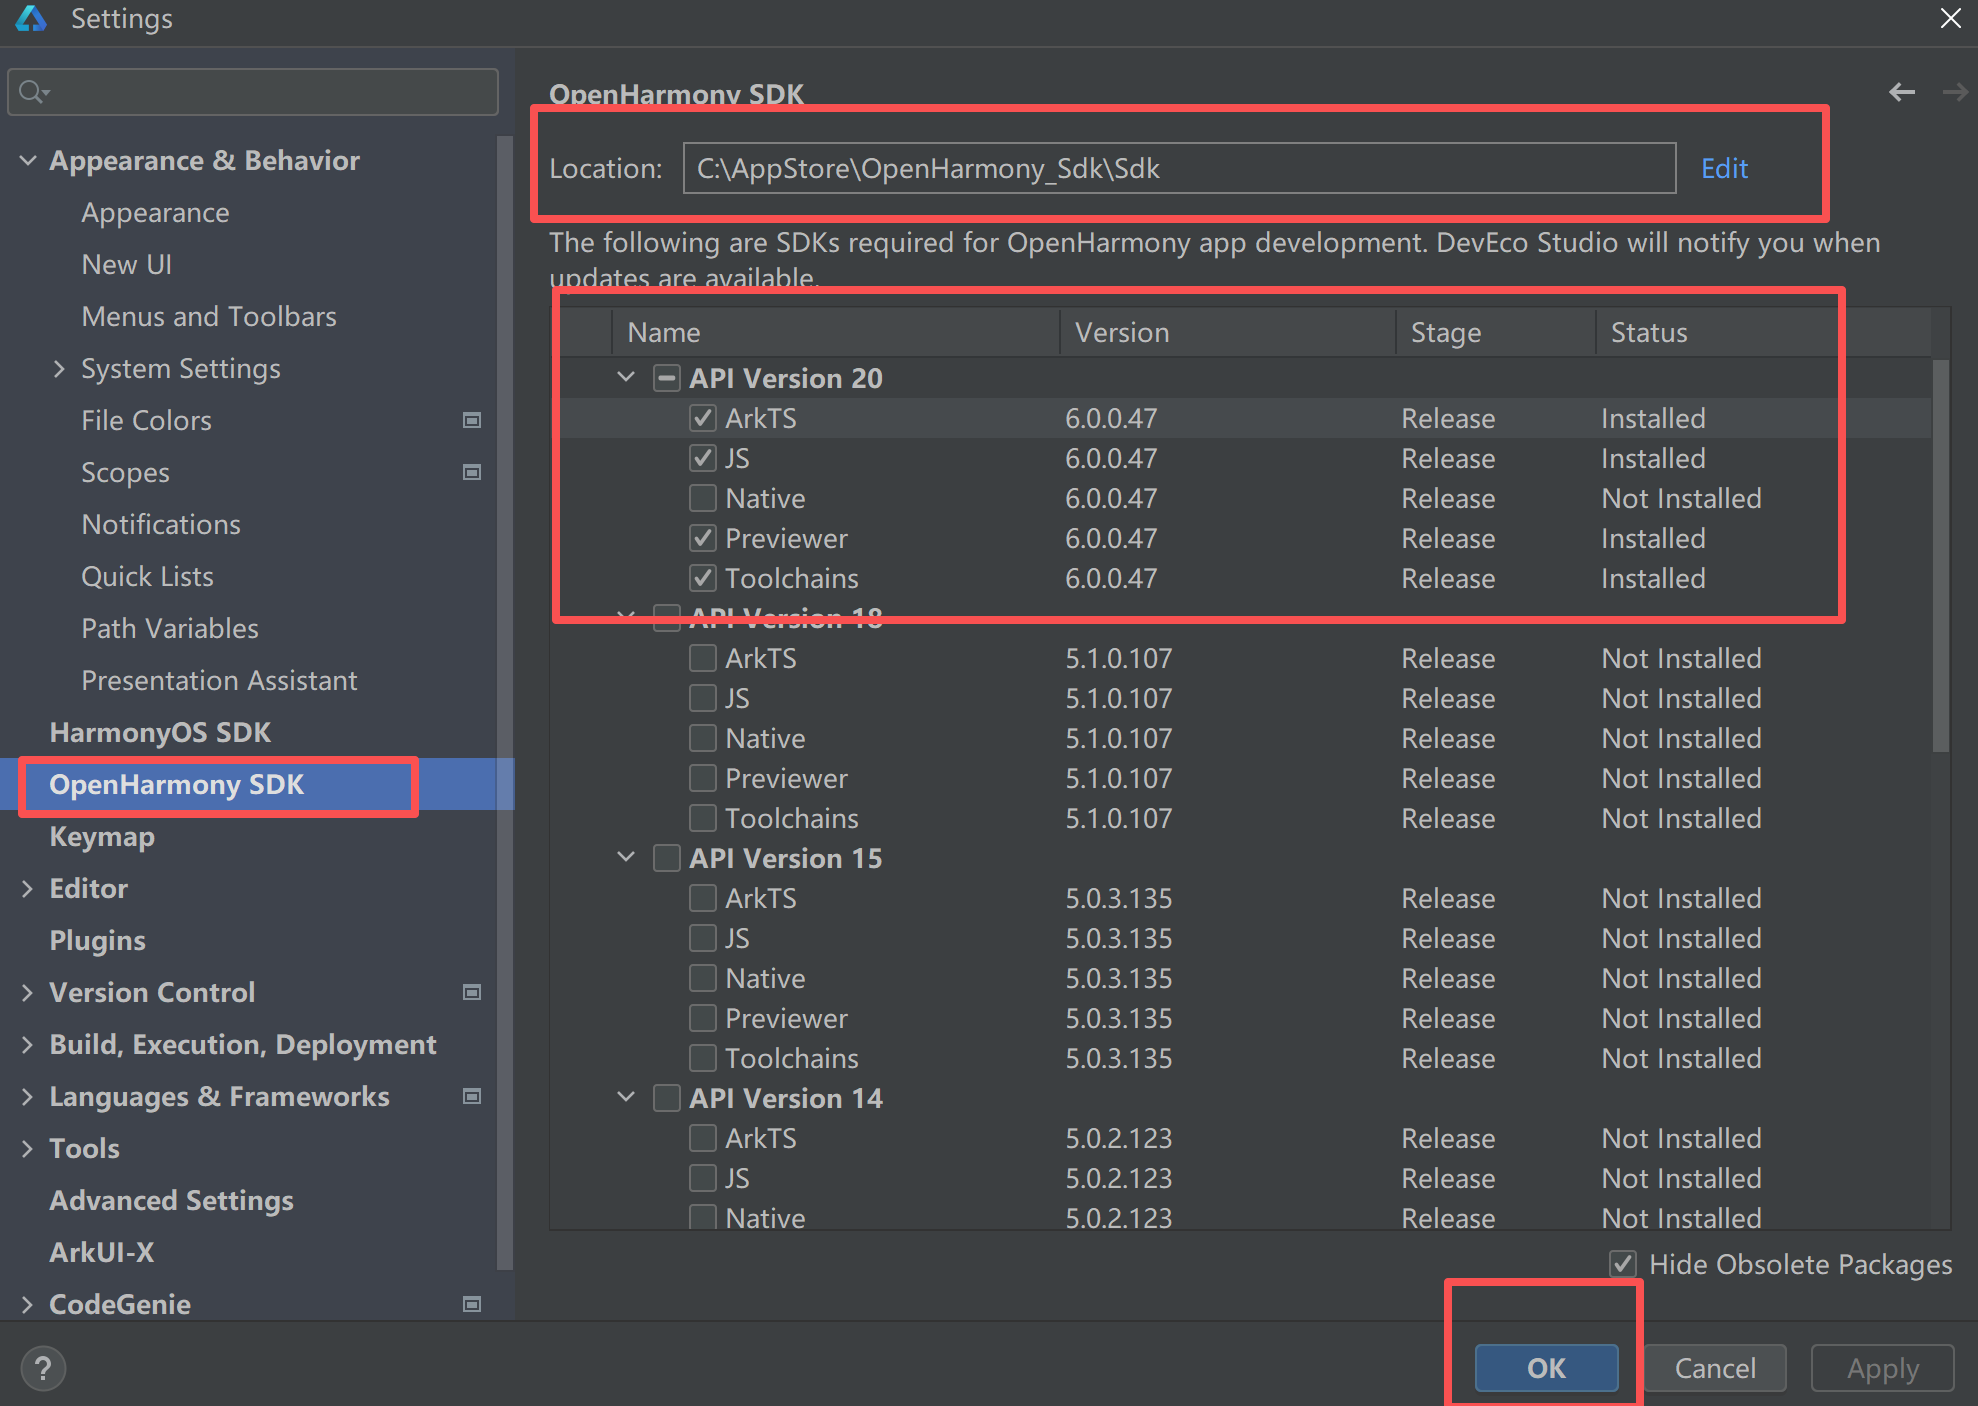Open the HarmonyOS SDK settings page

160,732
